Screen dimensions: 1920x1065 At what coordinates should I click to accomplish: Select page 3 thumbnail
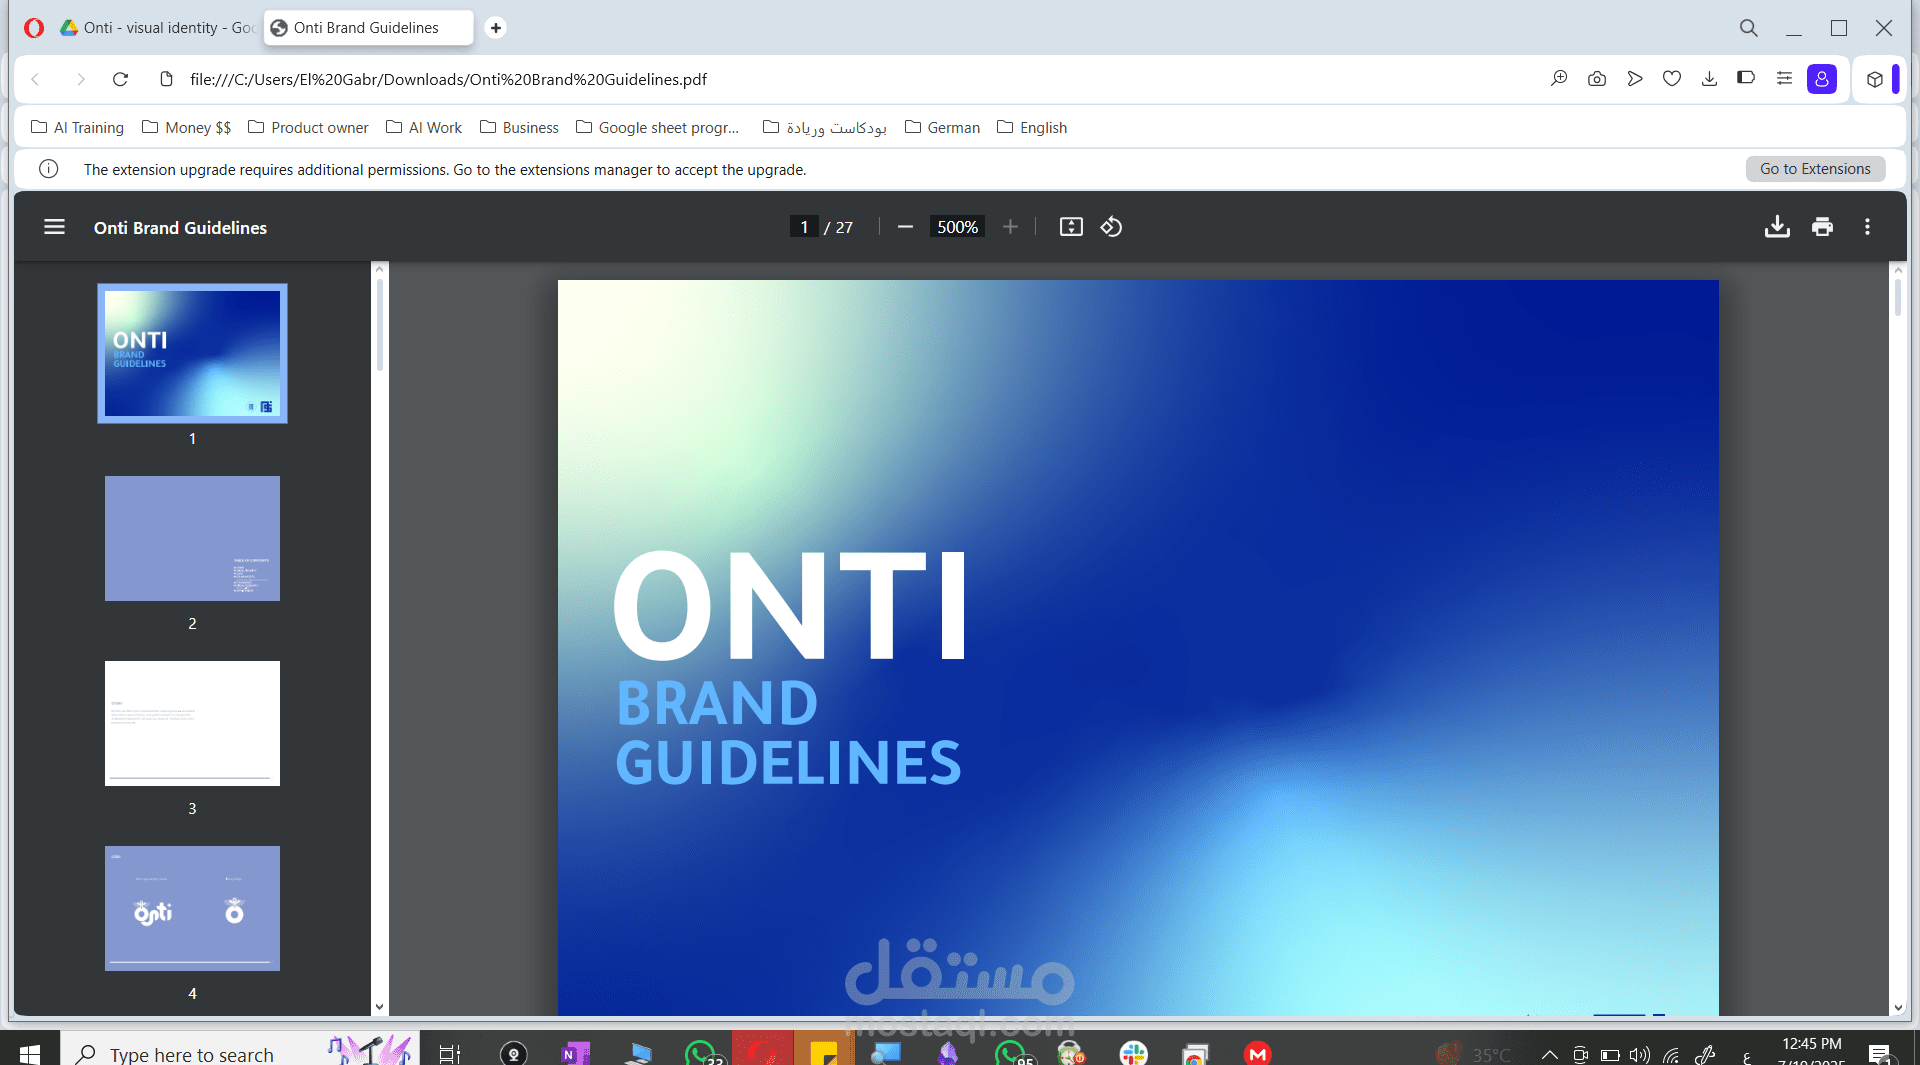point(192,723)
